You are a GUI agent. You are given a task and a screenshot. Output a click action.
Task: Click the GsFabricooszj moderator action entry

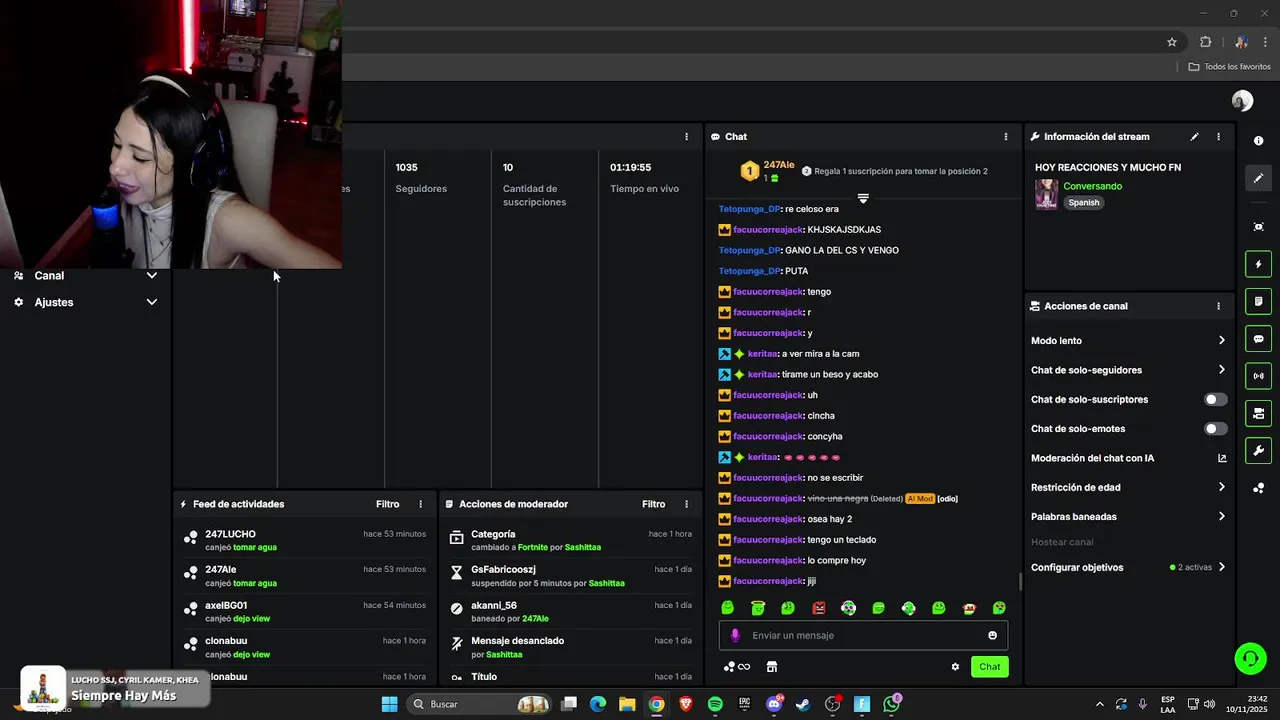tap(569, 576)
